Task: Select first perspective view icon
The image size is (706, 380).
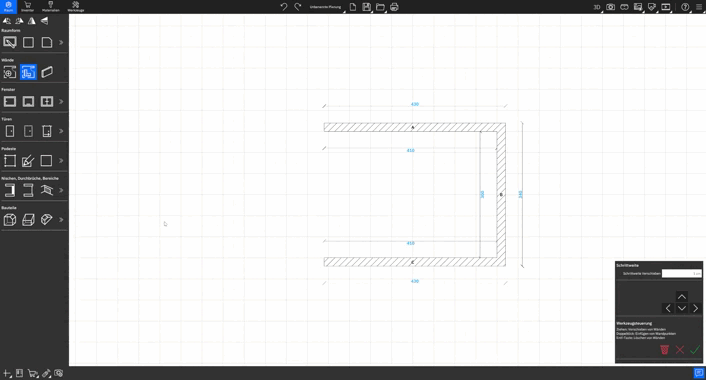Action: (7, 21)
